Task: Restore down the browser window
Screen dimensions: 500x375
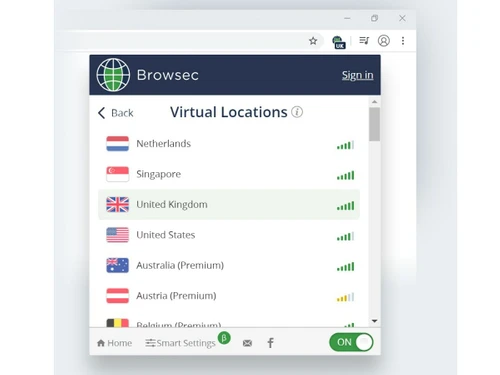Action: [x=375, y=18]
